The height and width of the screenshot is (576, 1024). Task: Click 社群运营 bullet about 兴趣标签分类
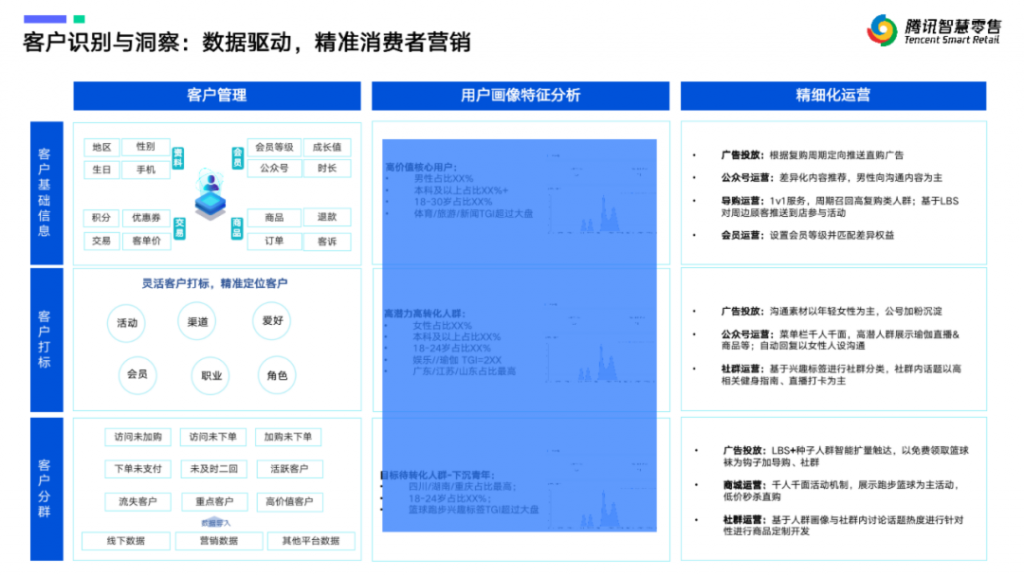841,375
